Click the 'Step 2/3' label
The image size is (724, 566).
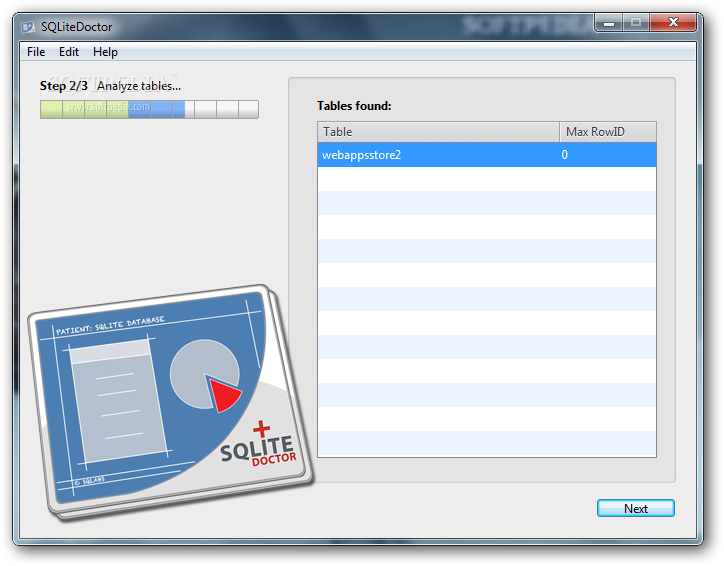64,86
